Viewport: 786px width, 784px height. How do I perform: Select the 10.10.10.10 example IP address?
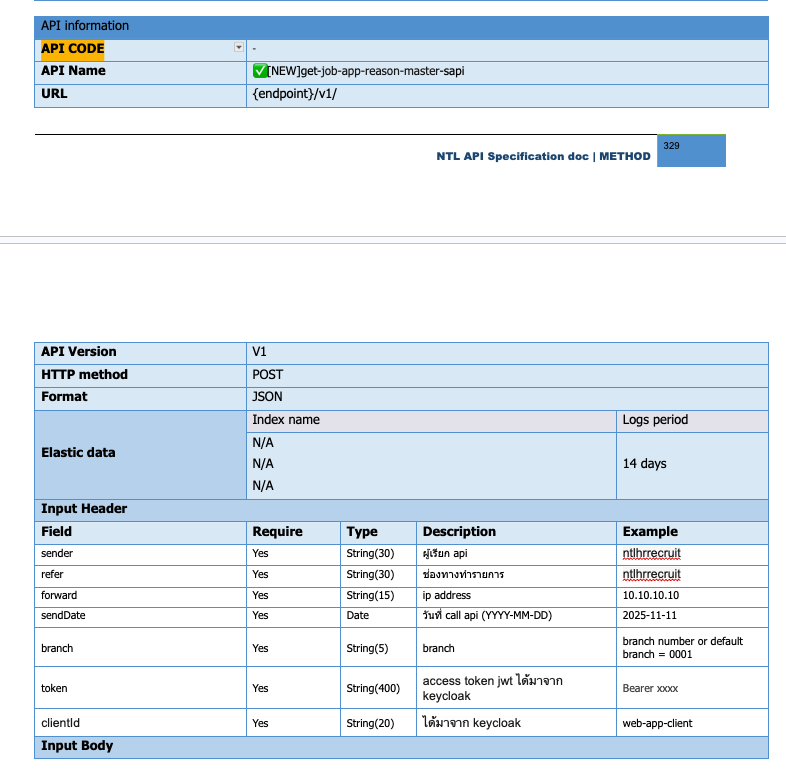pyautogui.click(x=651, y=595)
